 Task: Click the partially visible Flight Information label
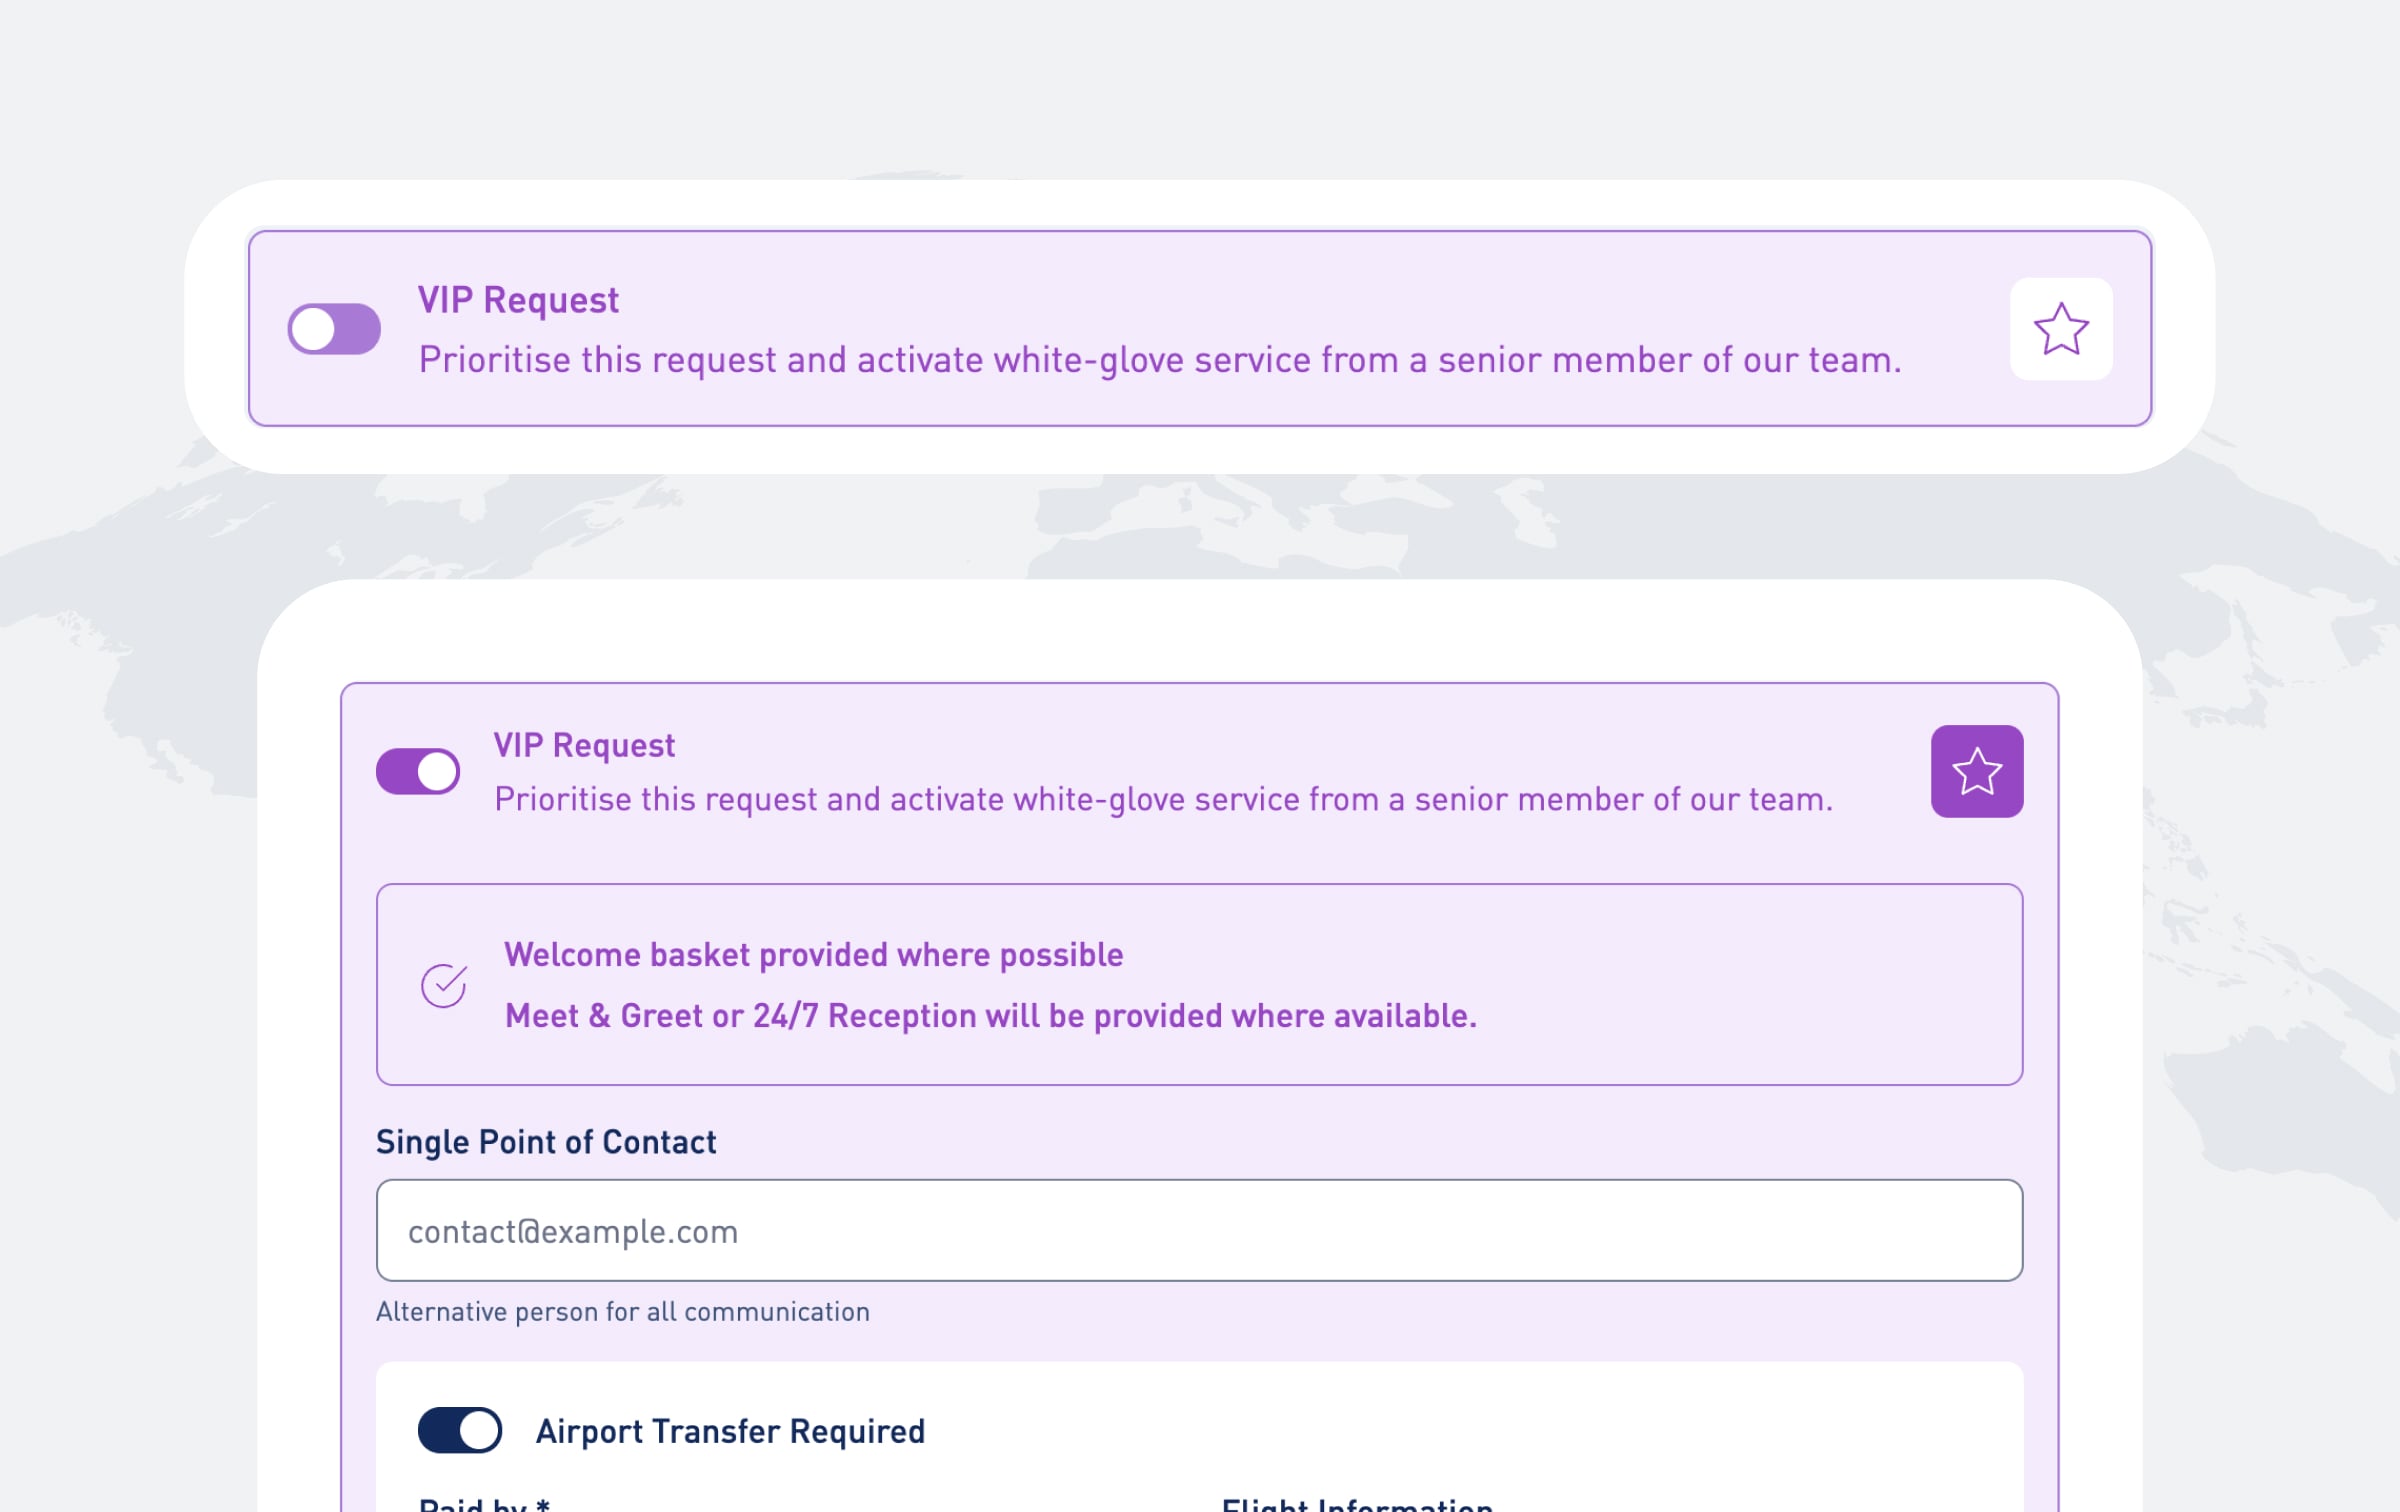pyautogui.click(x=1357, y=1503)
